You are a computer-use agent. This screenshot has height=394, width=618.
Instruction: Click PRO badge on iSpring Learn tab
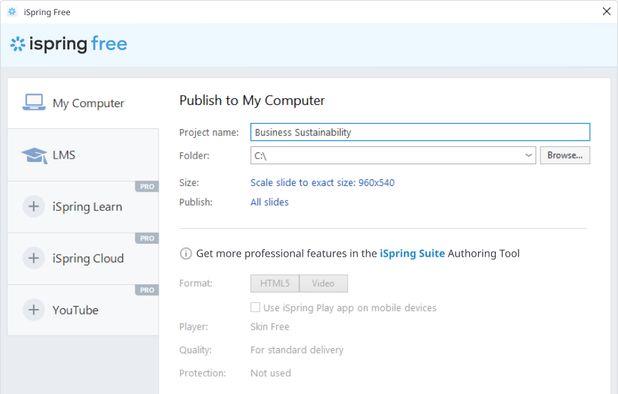click(147, 186)
